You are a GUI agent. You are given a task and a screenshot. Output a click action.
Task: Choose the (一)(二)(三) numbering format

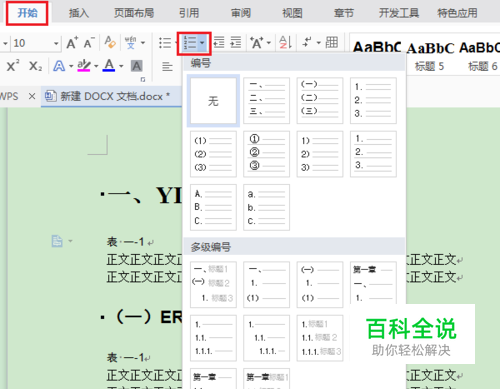click(320, 100)
